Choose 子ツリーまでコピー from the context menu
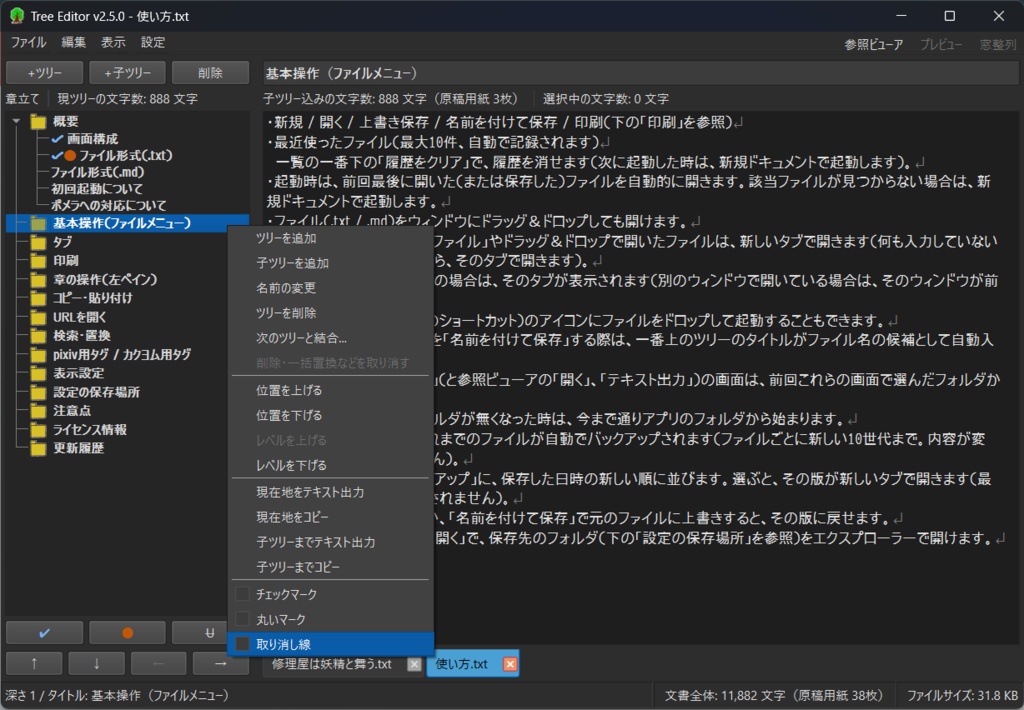The height and width of the screenshot is (710, 1024). (x=330, y=566)
